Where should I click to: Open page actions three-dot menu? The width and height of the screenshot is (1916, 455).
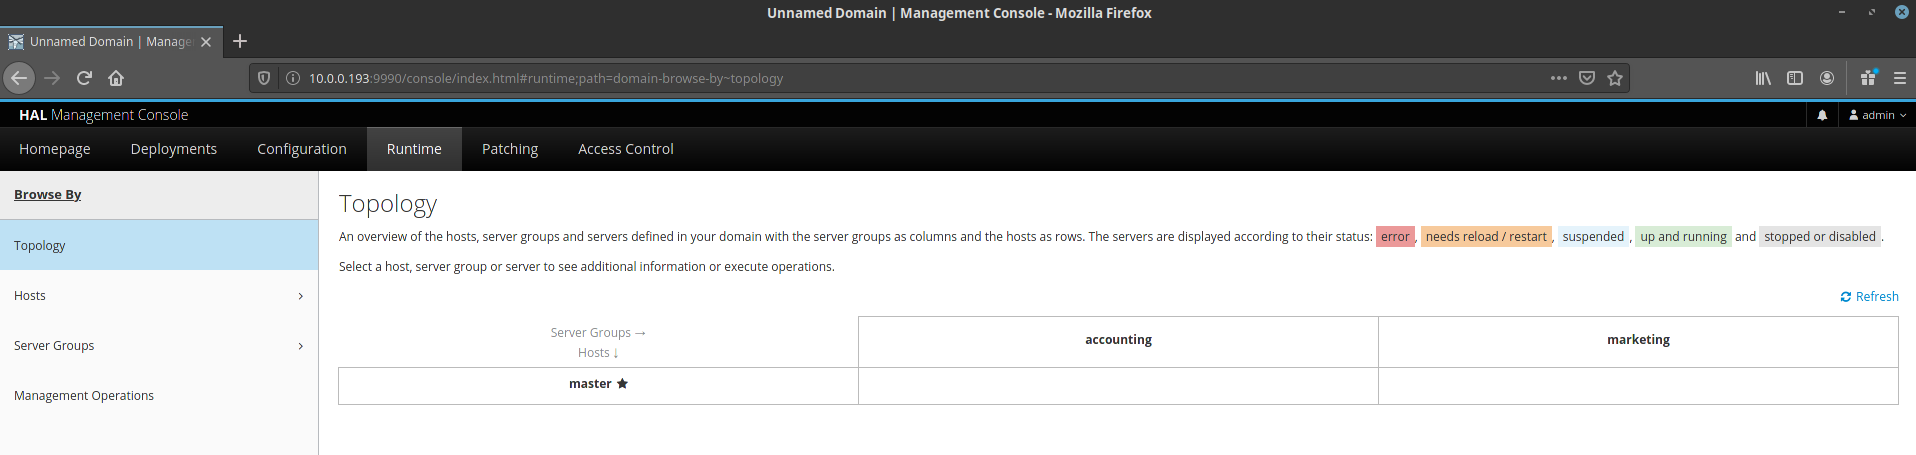(x=1558, y=78)
